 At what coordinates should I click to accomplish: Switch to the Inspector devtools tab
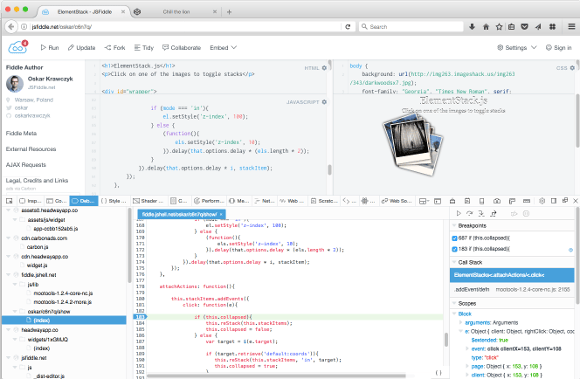[30, 201]
